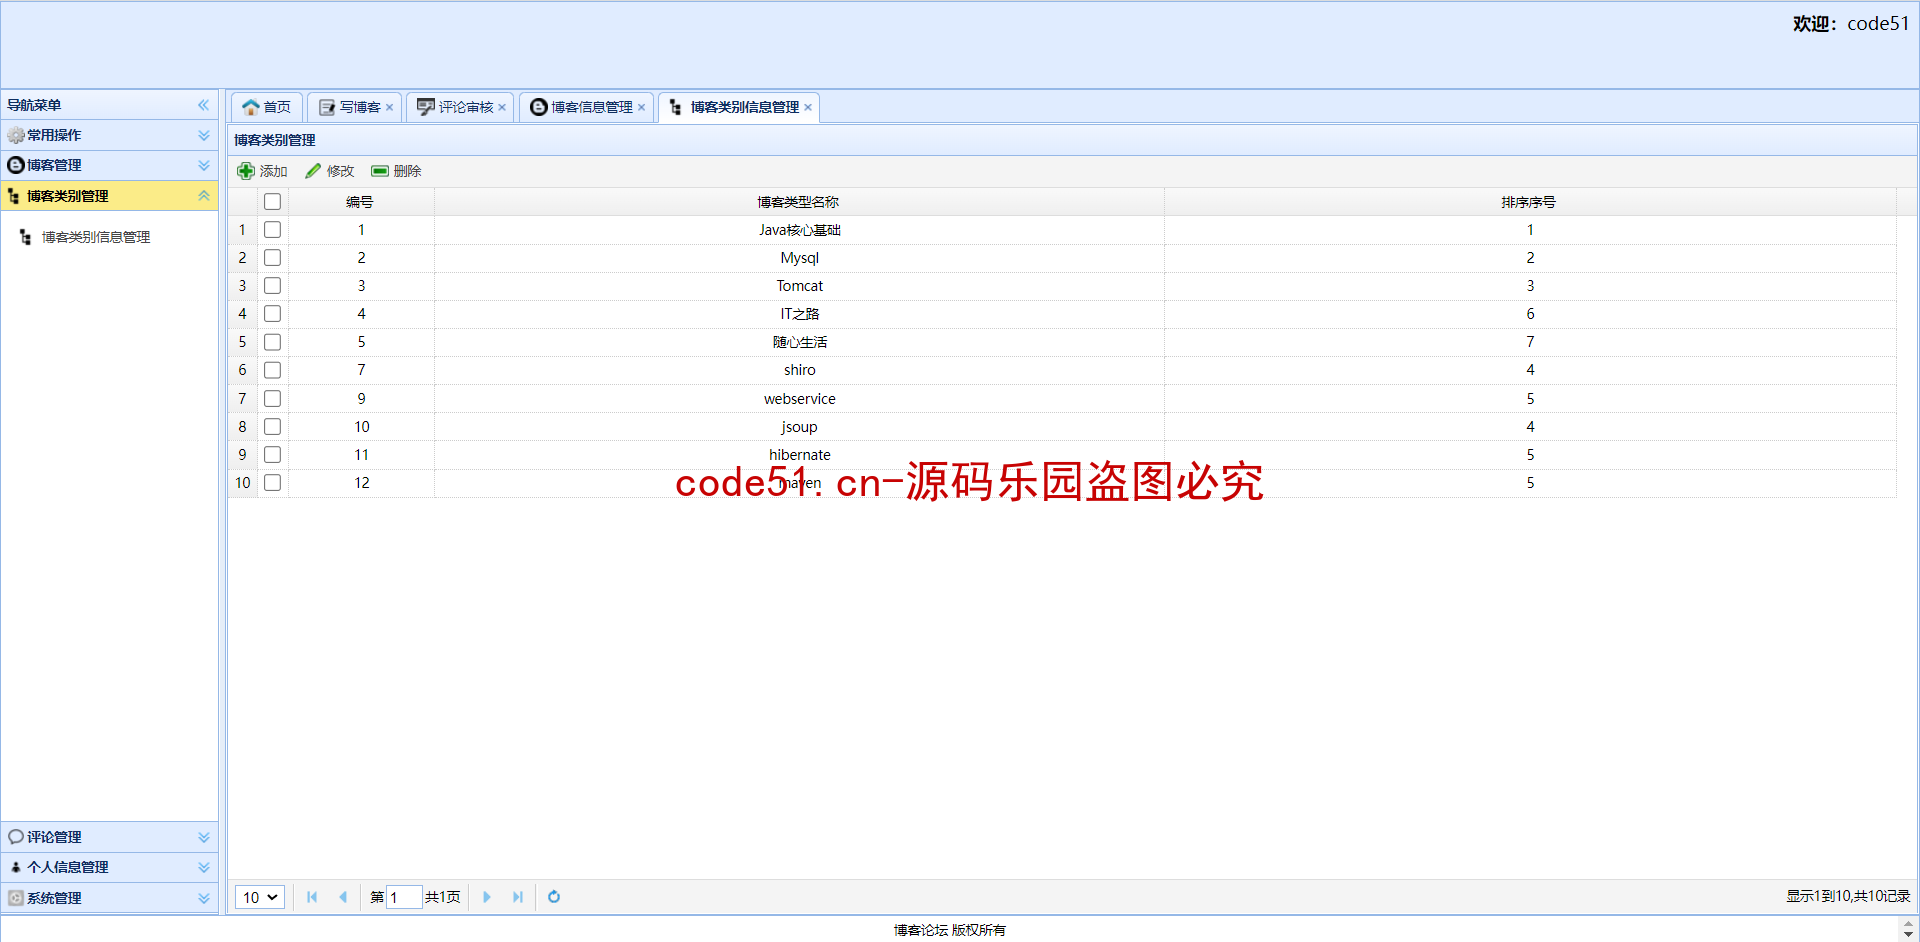Screen dimensions: 1920x942
Task: Click the blog icon next to 博客管理
Action: [x=16, y=165]
